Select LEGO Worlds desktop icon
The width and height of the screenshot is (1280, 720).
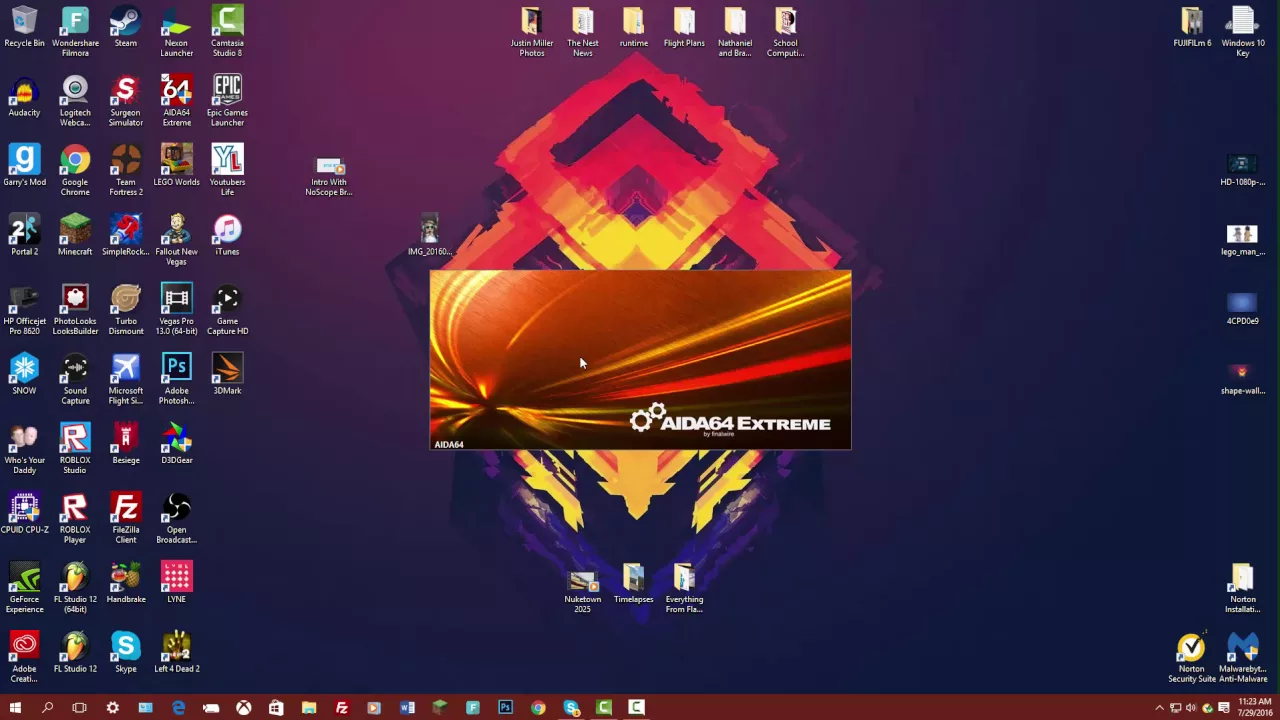click(x=176, y=167)
